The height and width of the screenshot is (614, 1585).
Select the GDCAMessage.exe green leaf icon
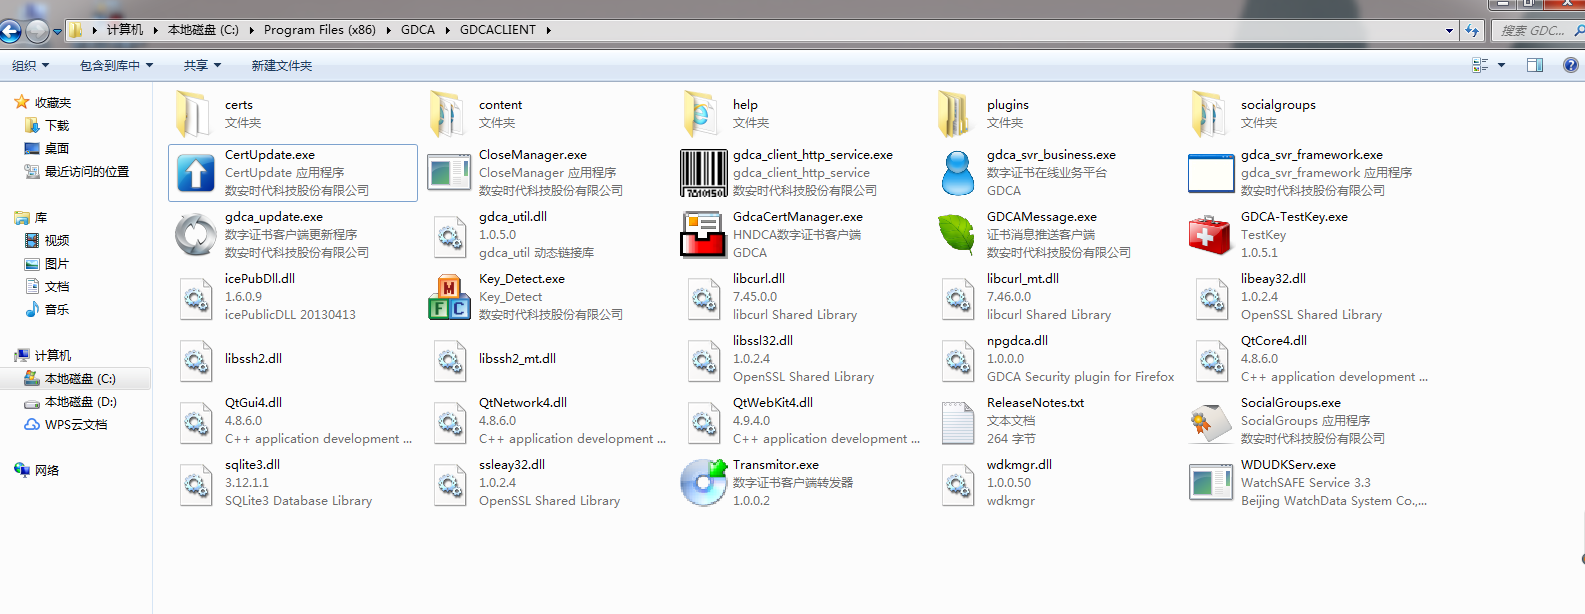pos(957,235)
